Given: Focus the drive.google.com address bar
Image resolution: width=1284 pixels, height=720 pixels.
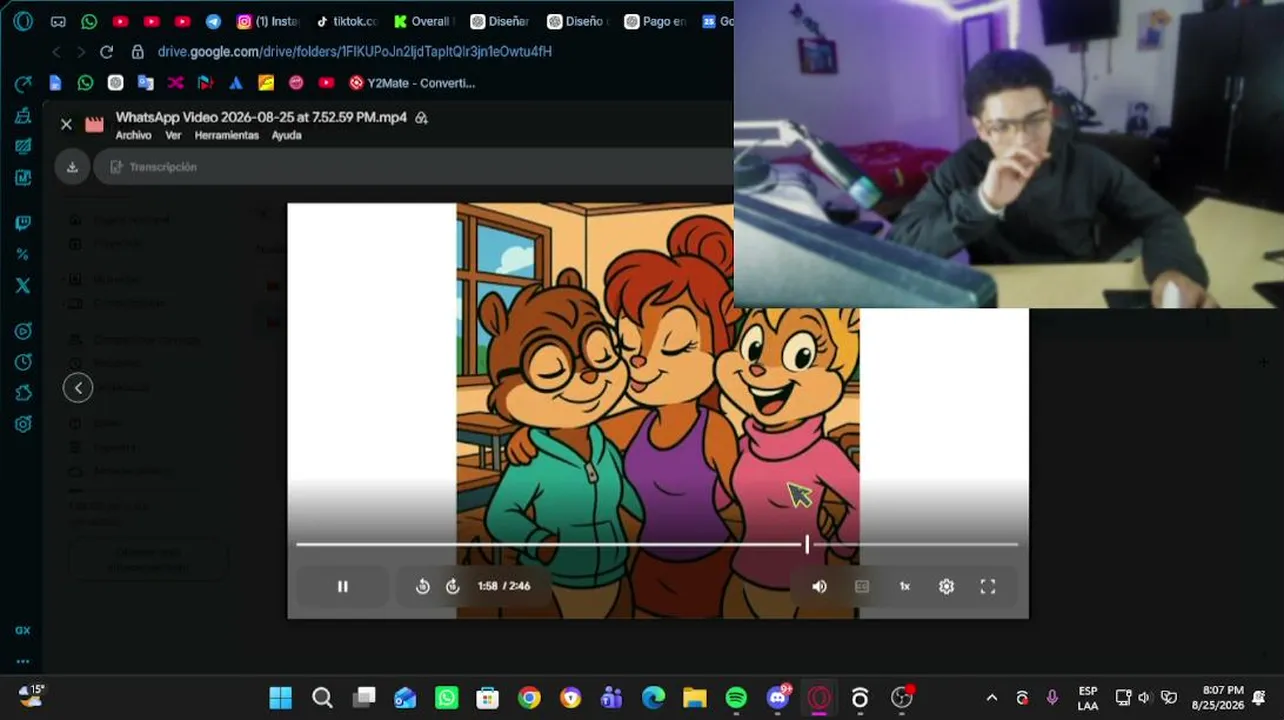Looking at the screenshot, I should click(x=355, y=51).
